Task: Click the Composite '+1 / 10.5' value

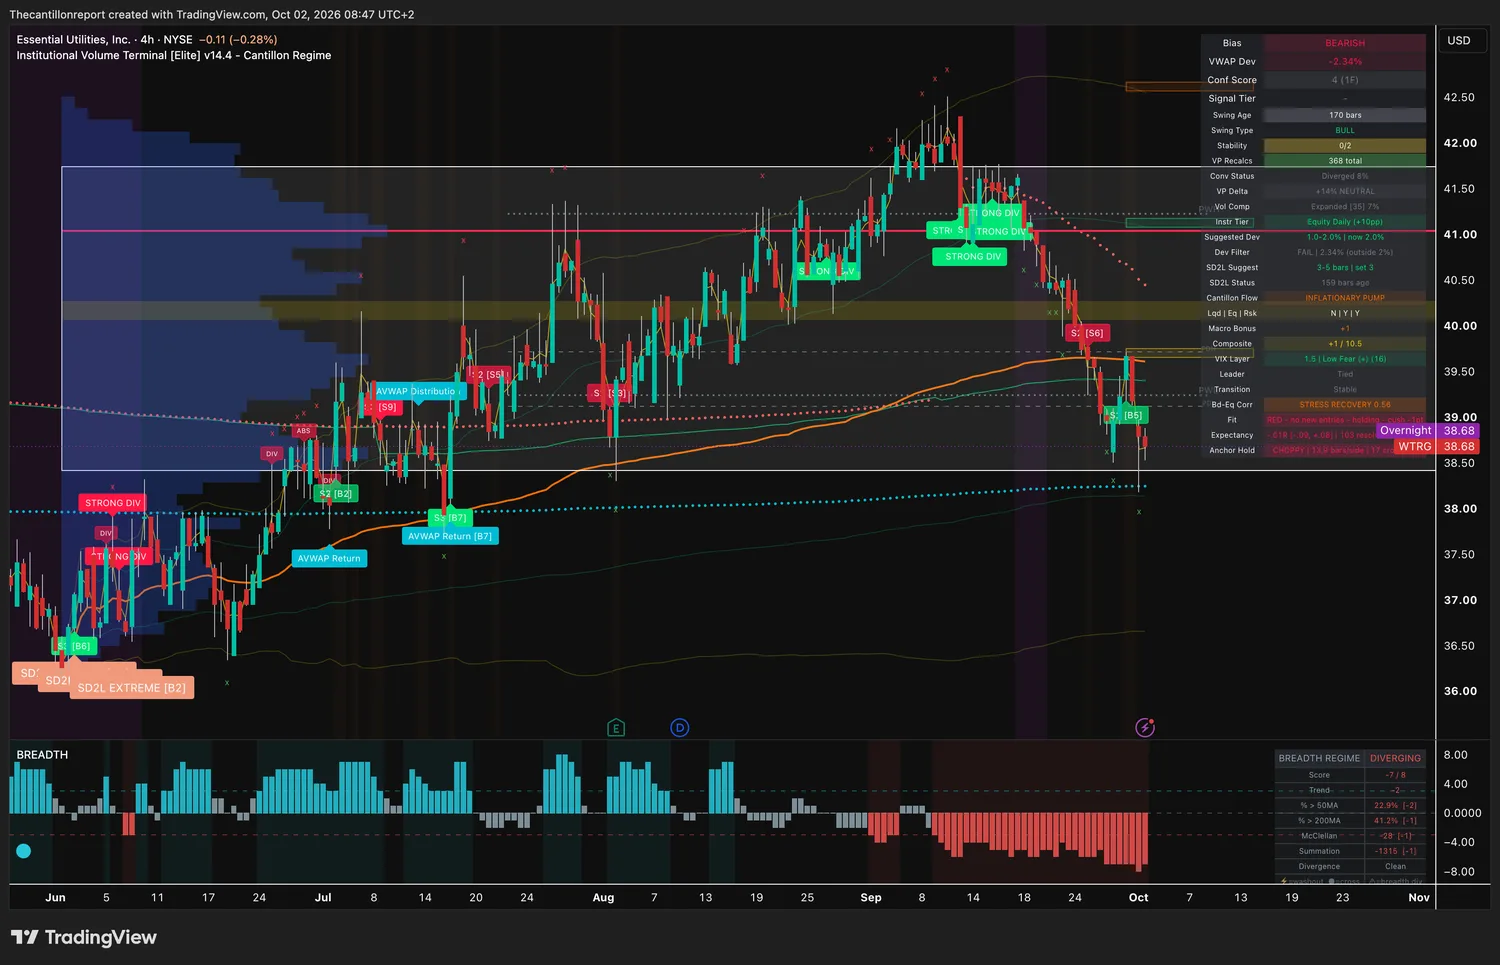Action: tap(1345, 344)
